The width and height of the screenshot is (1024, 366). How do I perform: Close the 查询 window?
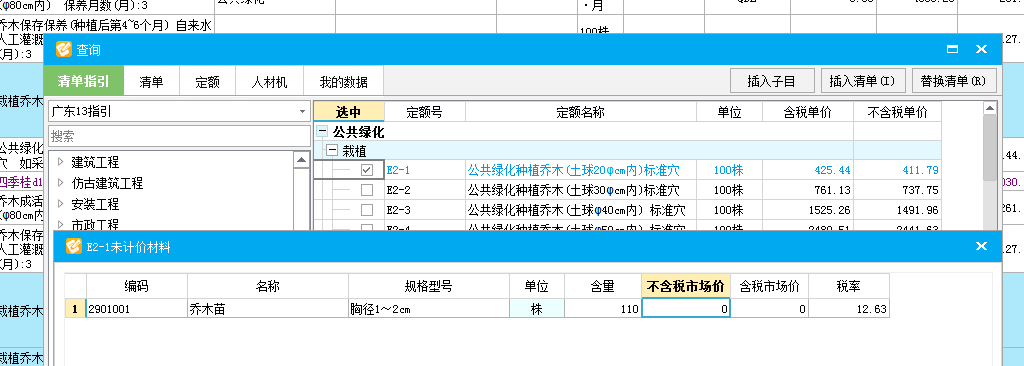click(x=981, y=49)
